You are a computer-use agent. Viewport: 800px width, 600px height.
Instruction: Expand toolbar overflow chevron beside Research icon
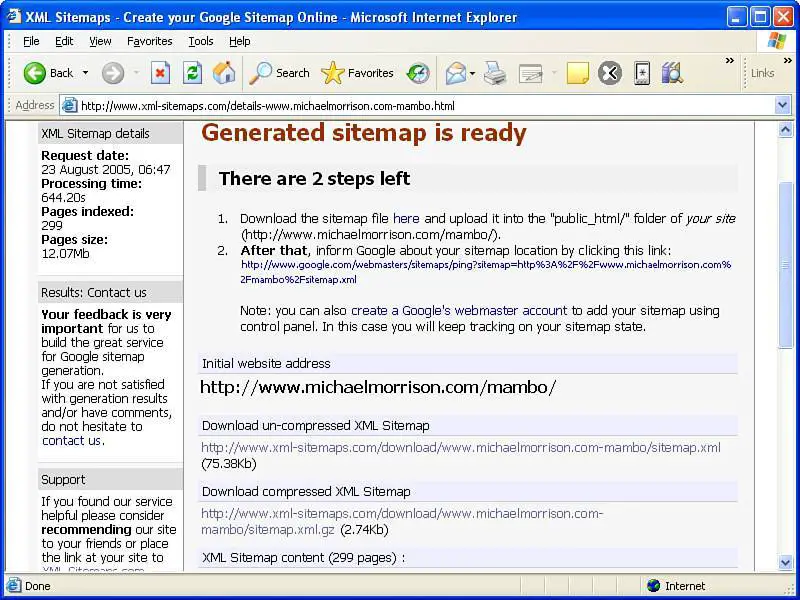point(730,61)
